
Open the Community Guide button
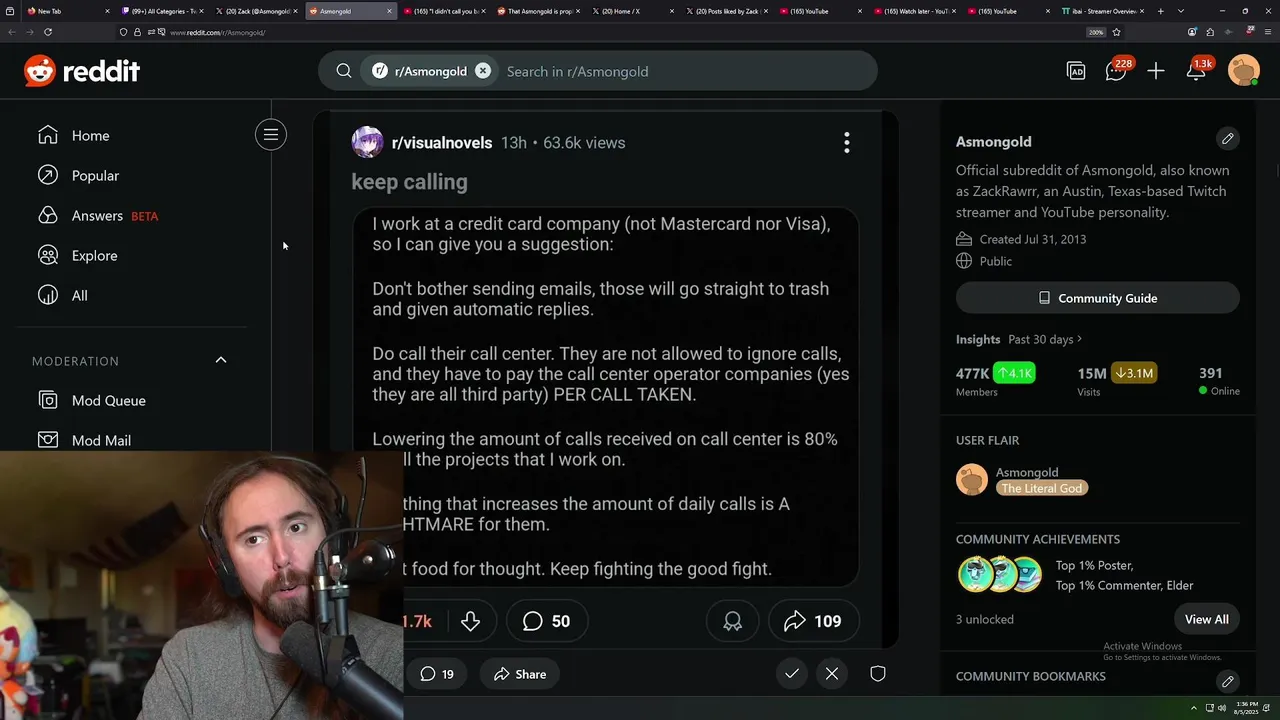coord(1098,298)
